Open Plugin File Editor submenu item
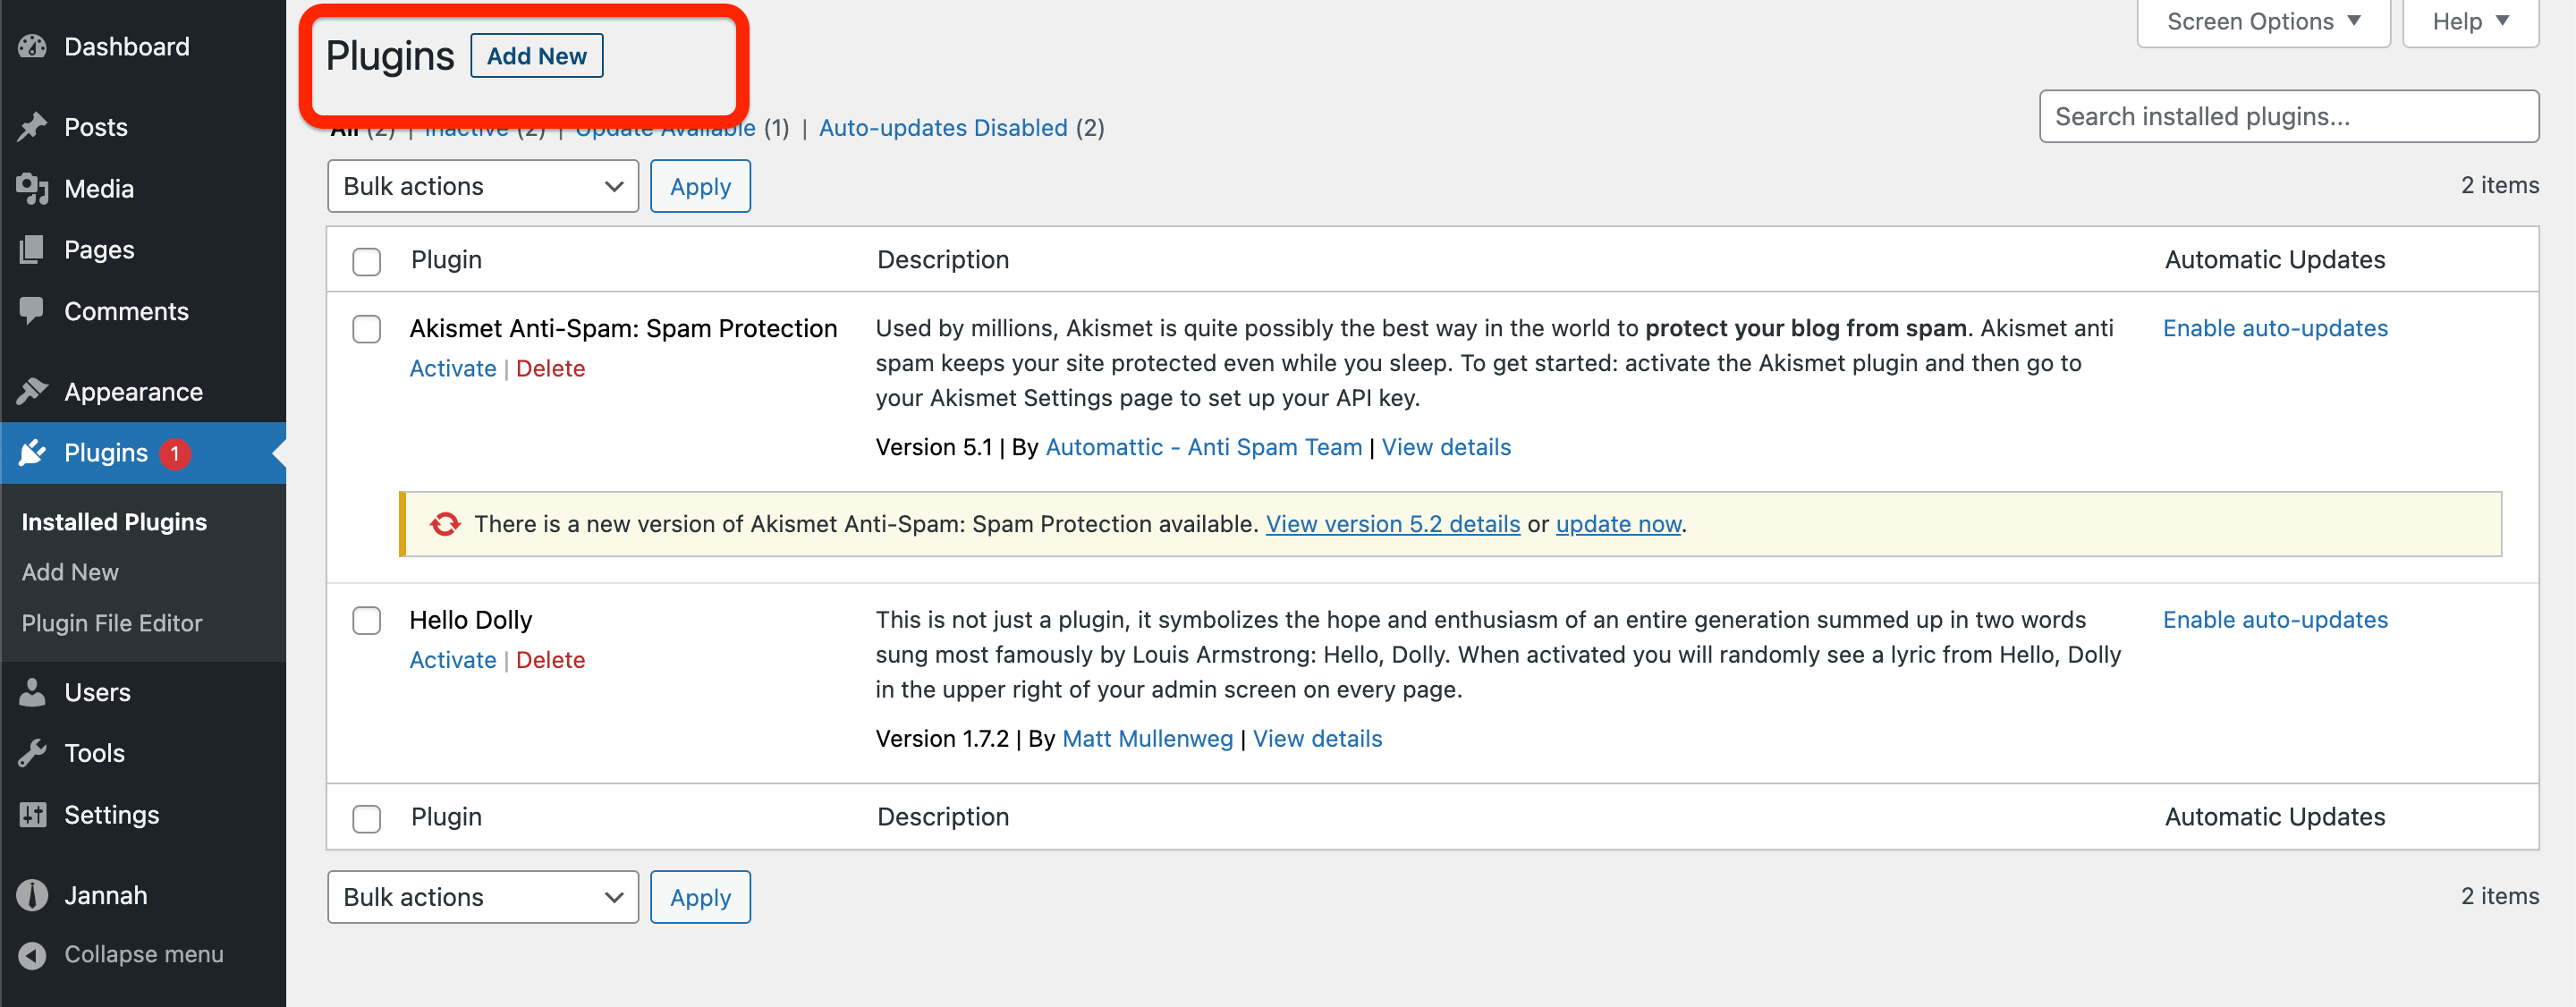 112,623
